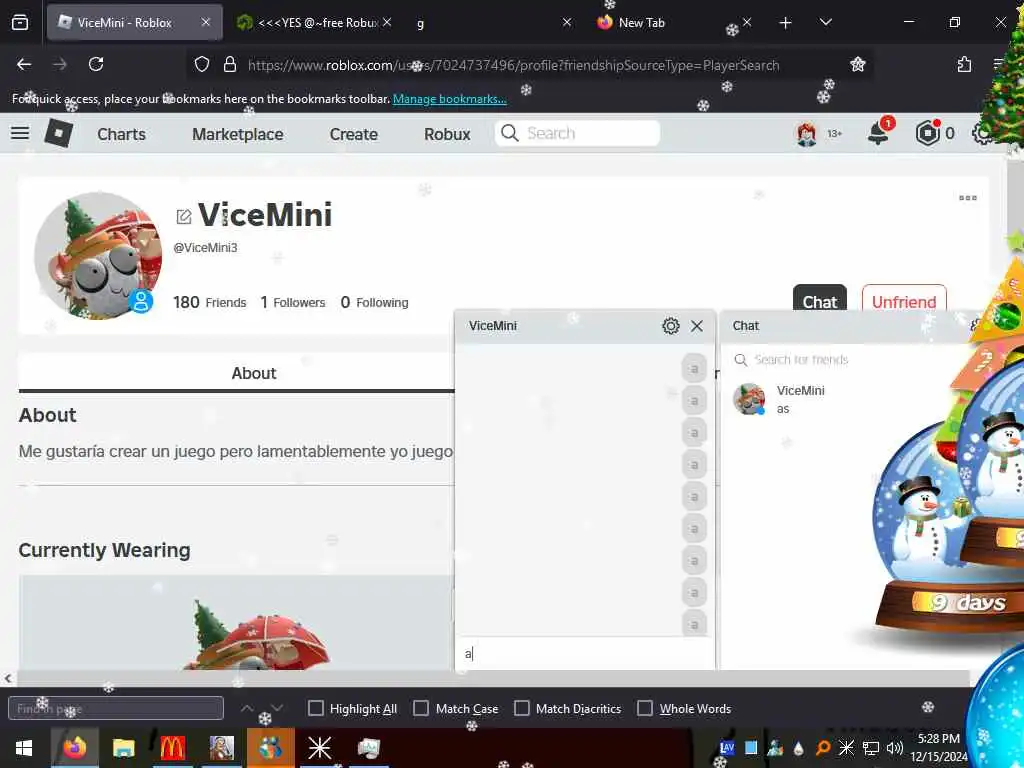Screen dimensions: 1024x768
Task: Jump to previous find result arrow
Action: coord(247,709)
